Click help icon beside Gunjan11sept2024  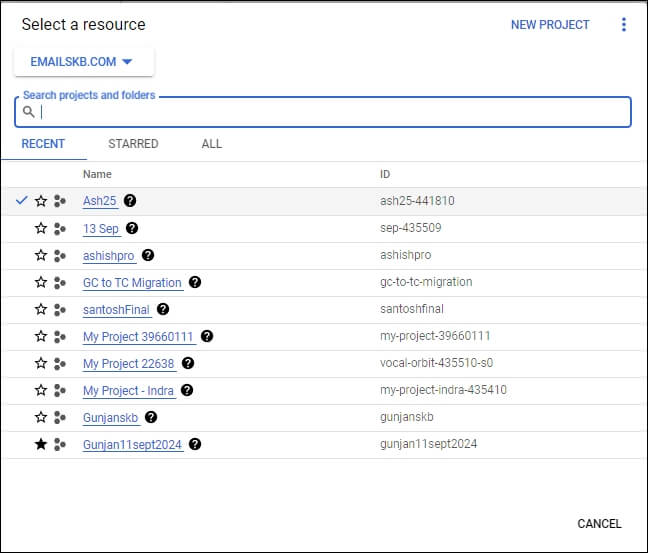[195, 444]
